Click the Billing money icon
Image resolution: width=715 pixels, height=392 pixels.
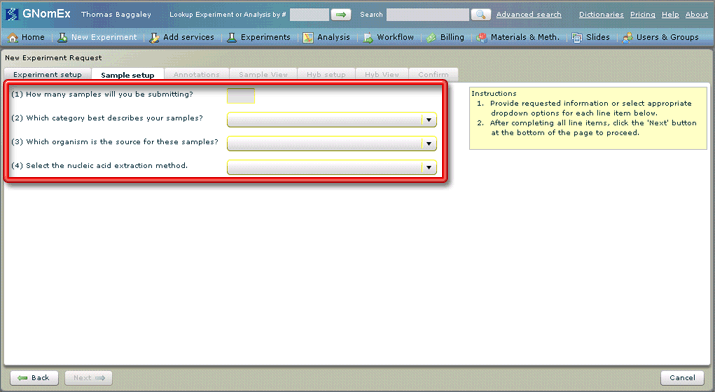tap(431, 37)
